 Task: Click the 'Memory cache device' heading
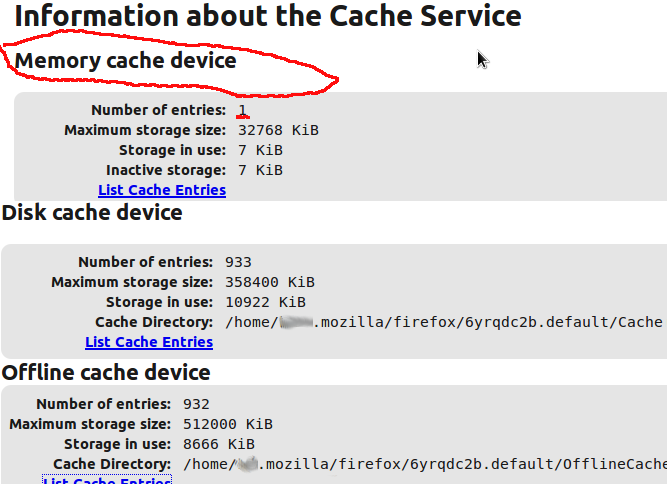[126, 61]
